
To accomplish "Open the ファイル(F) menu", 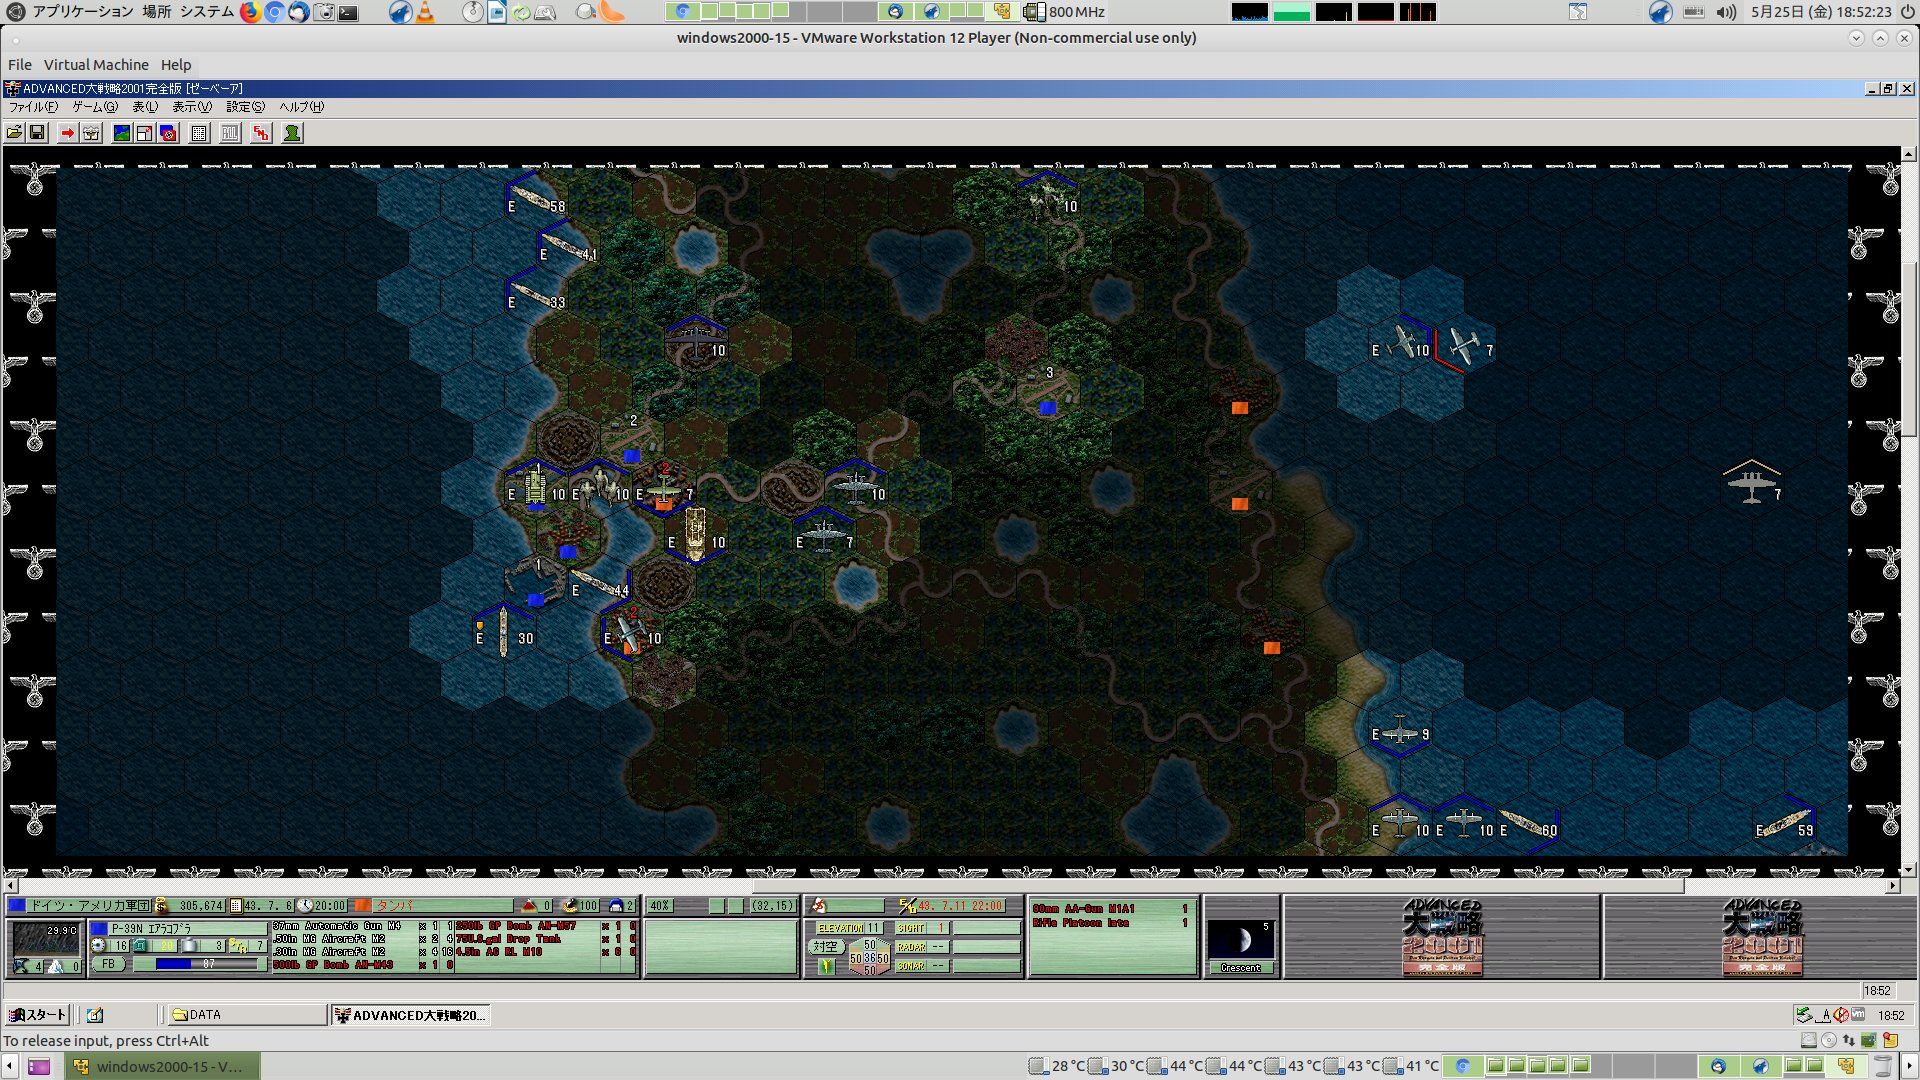I will (x=32, y=107).
